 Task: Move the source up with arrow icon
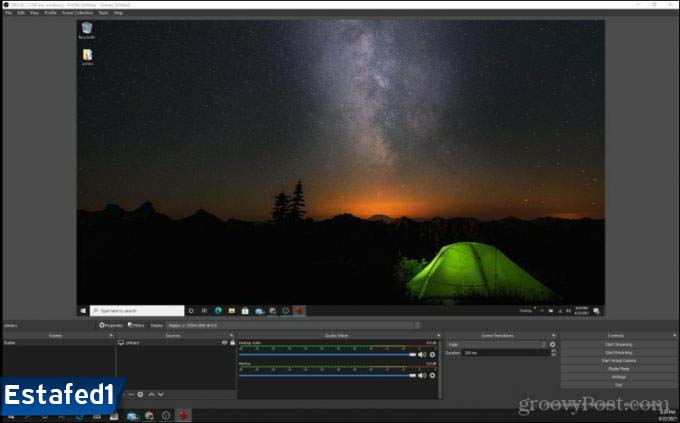click(151, 394)
